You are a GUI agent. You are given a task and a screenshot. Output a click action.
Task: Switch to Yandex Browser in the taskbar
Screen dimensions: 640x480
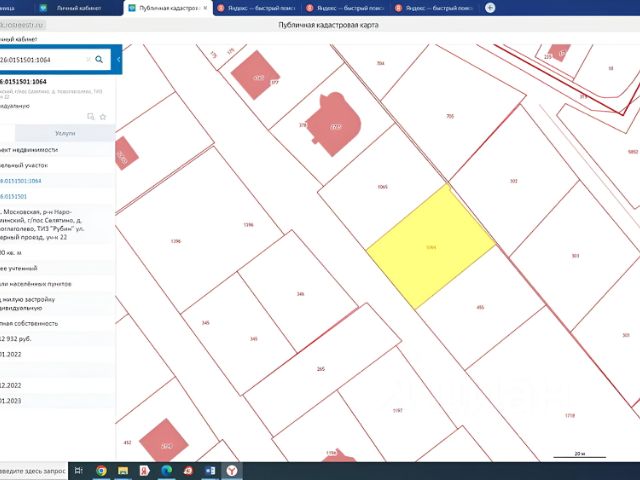coord(232,471)
